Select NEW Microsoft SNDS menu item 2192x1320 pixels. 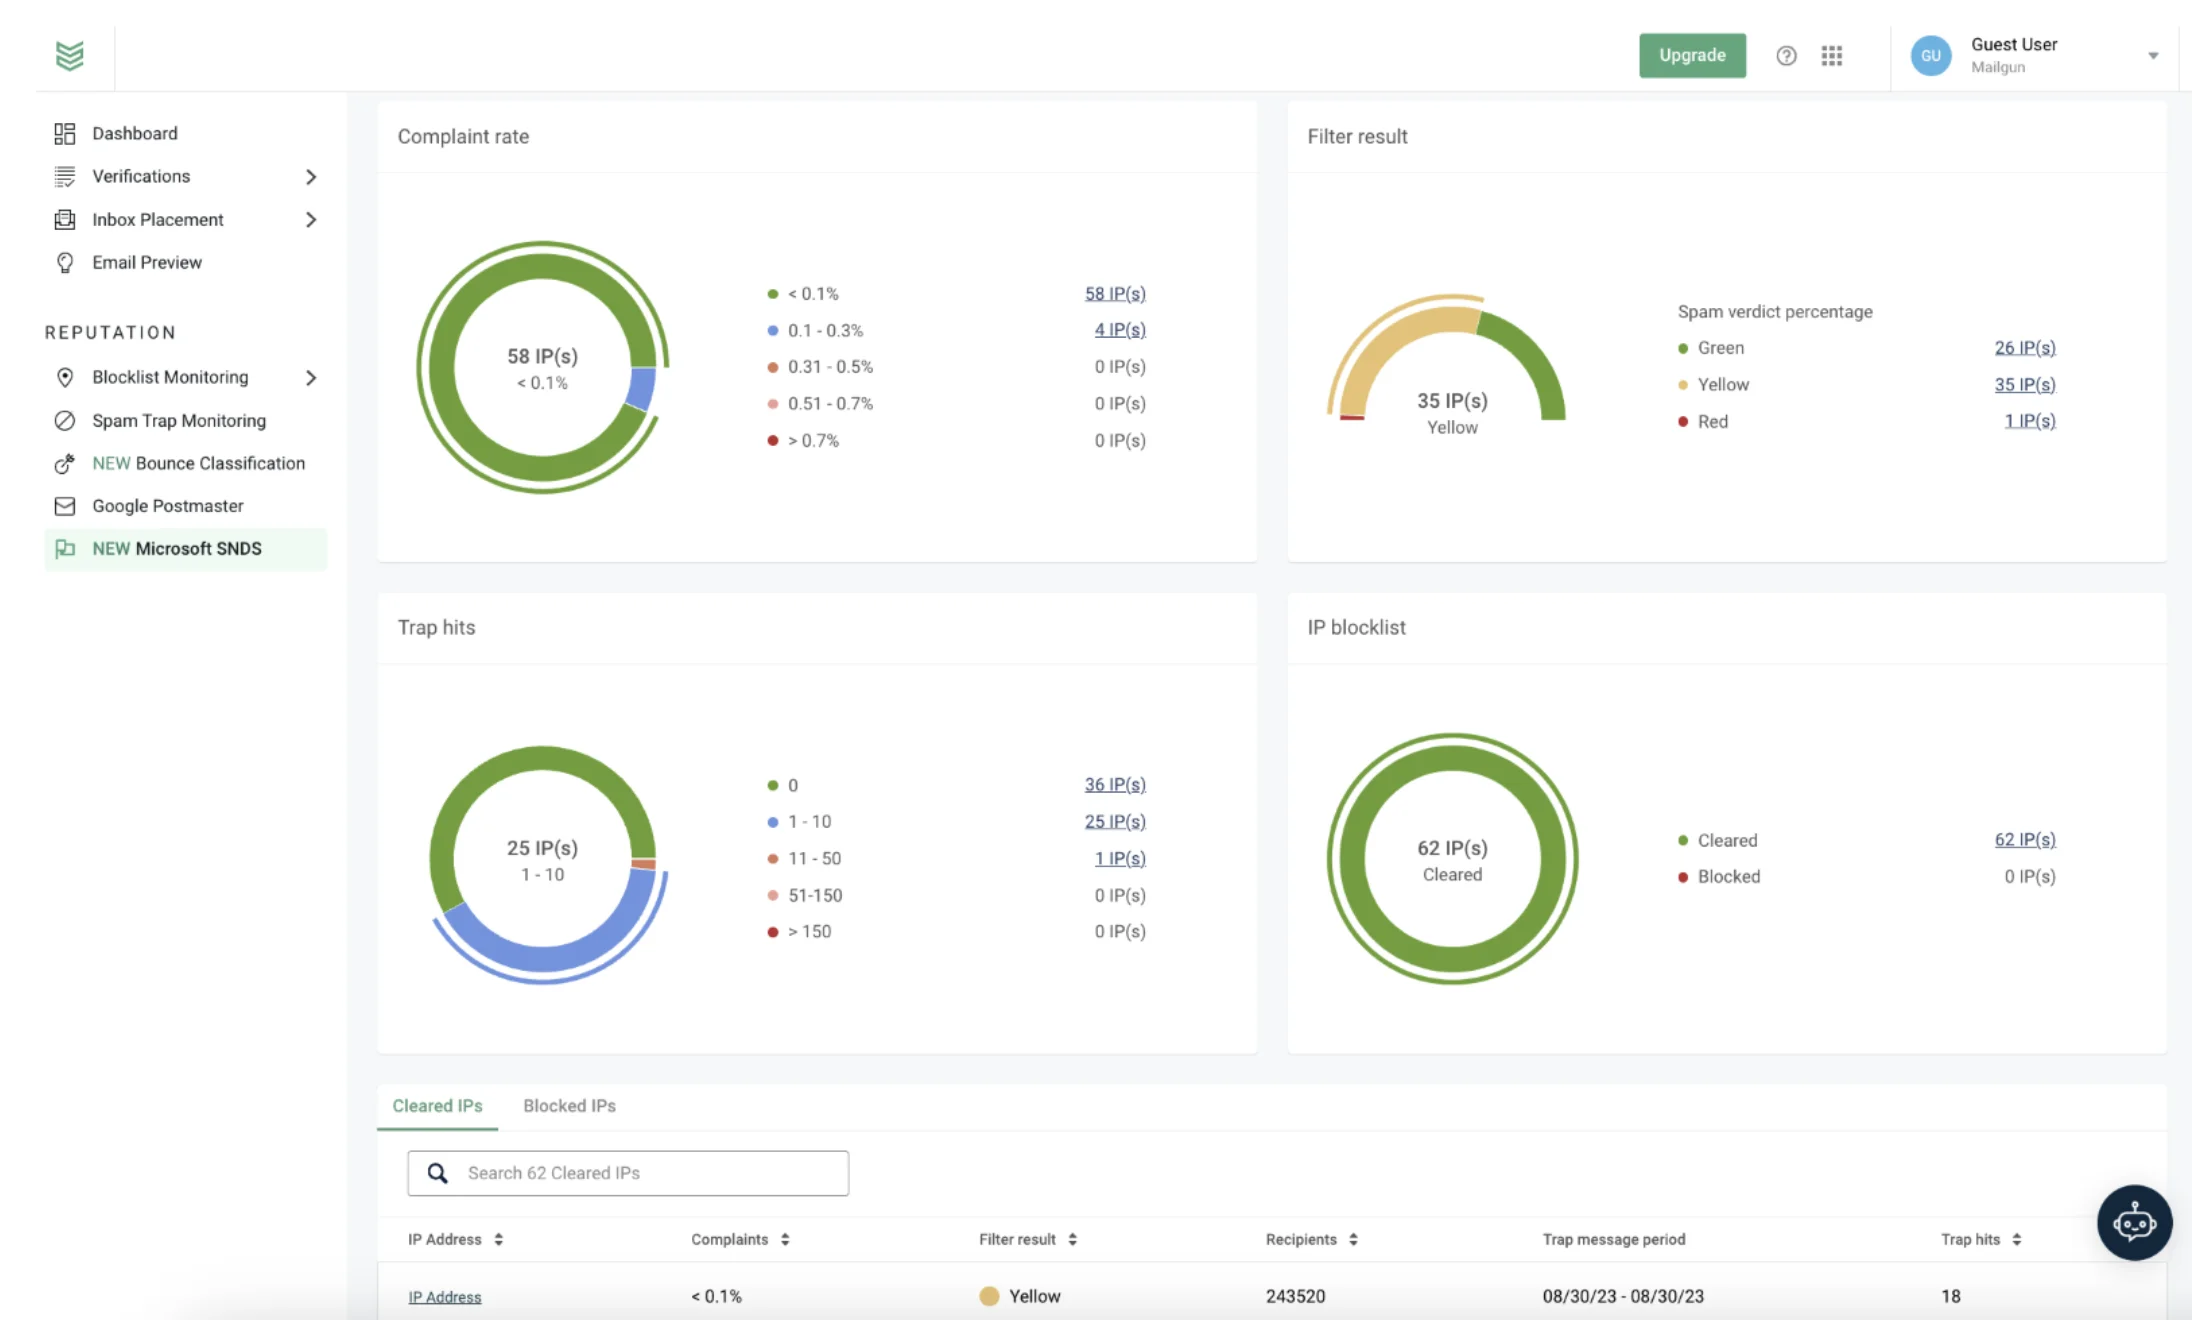pyautogui.click(x=186, y=549)
